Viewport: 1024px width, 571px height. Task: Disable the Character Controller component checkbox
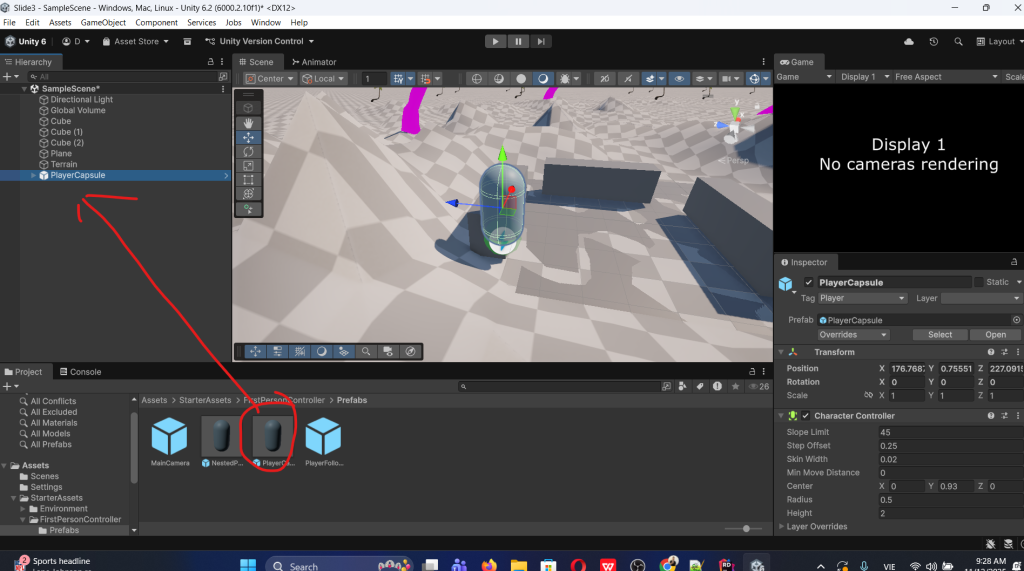(x=806, y=416)
